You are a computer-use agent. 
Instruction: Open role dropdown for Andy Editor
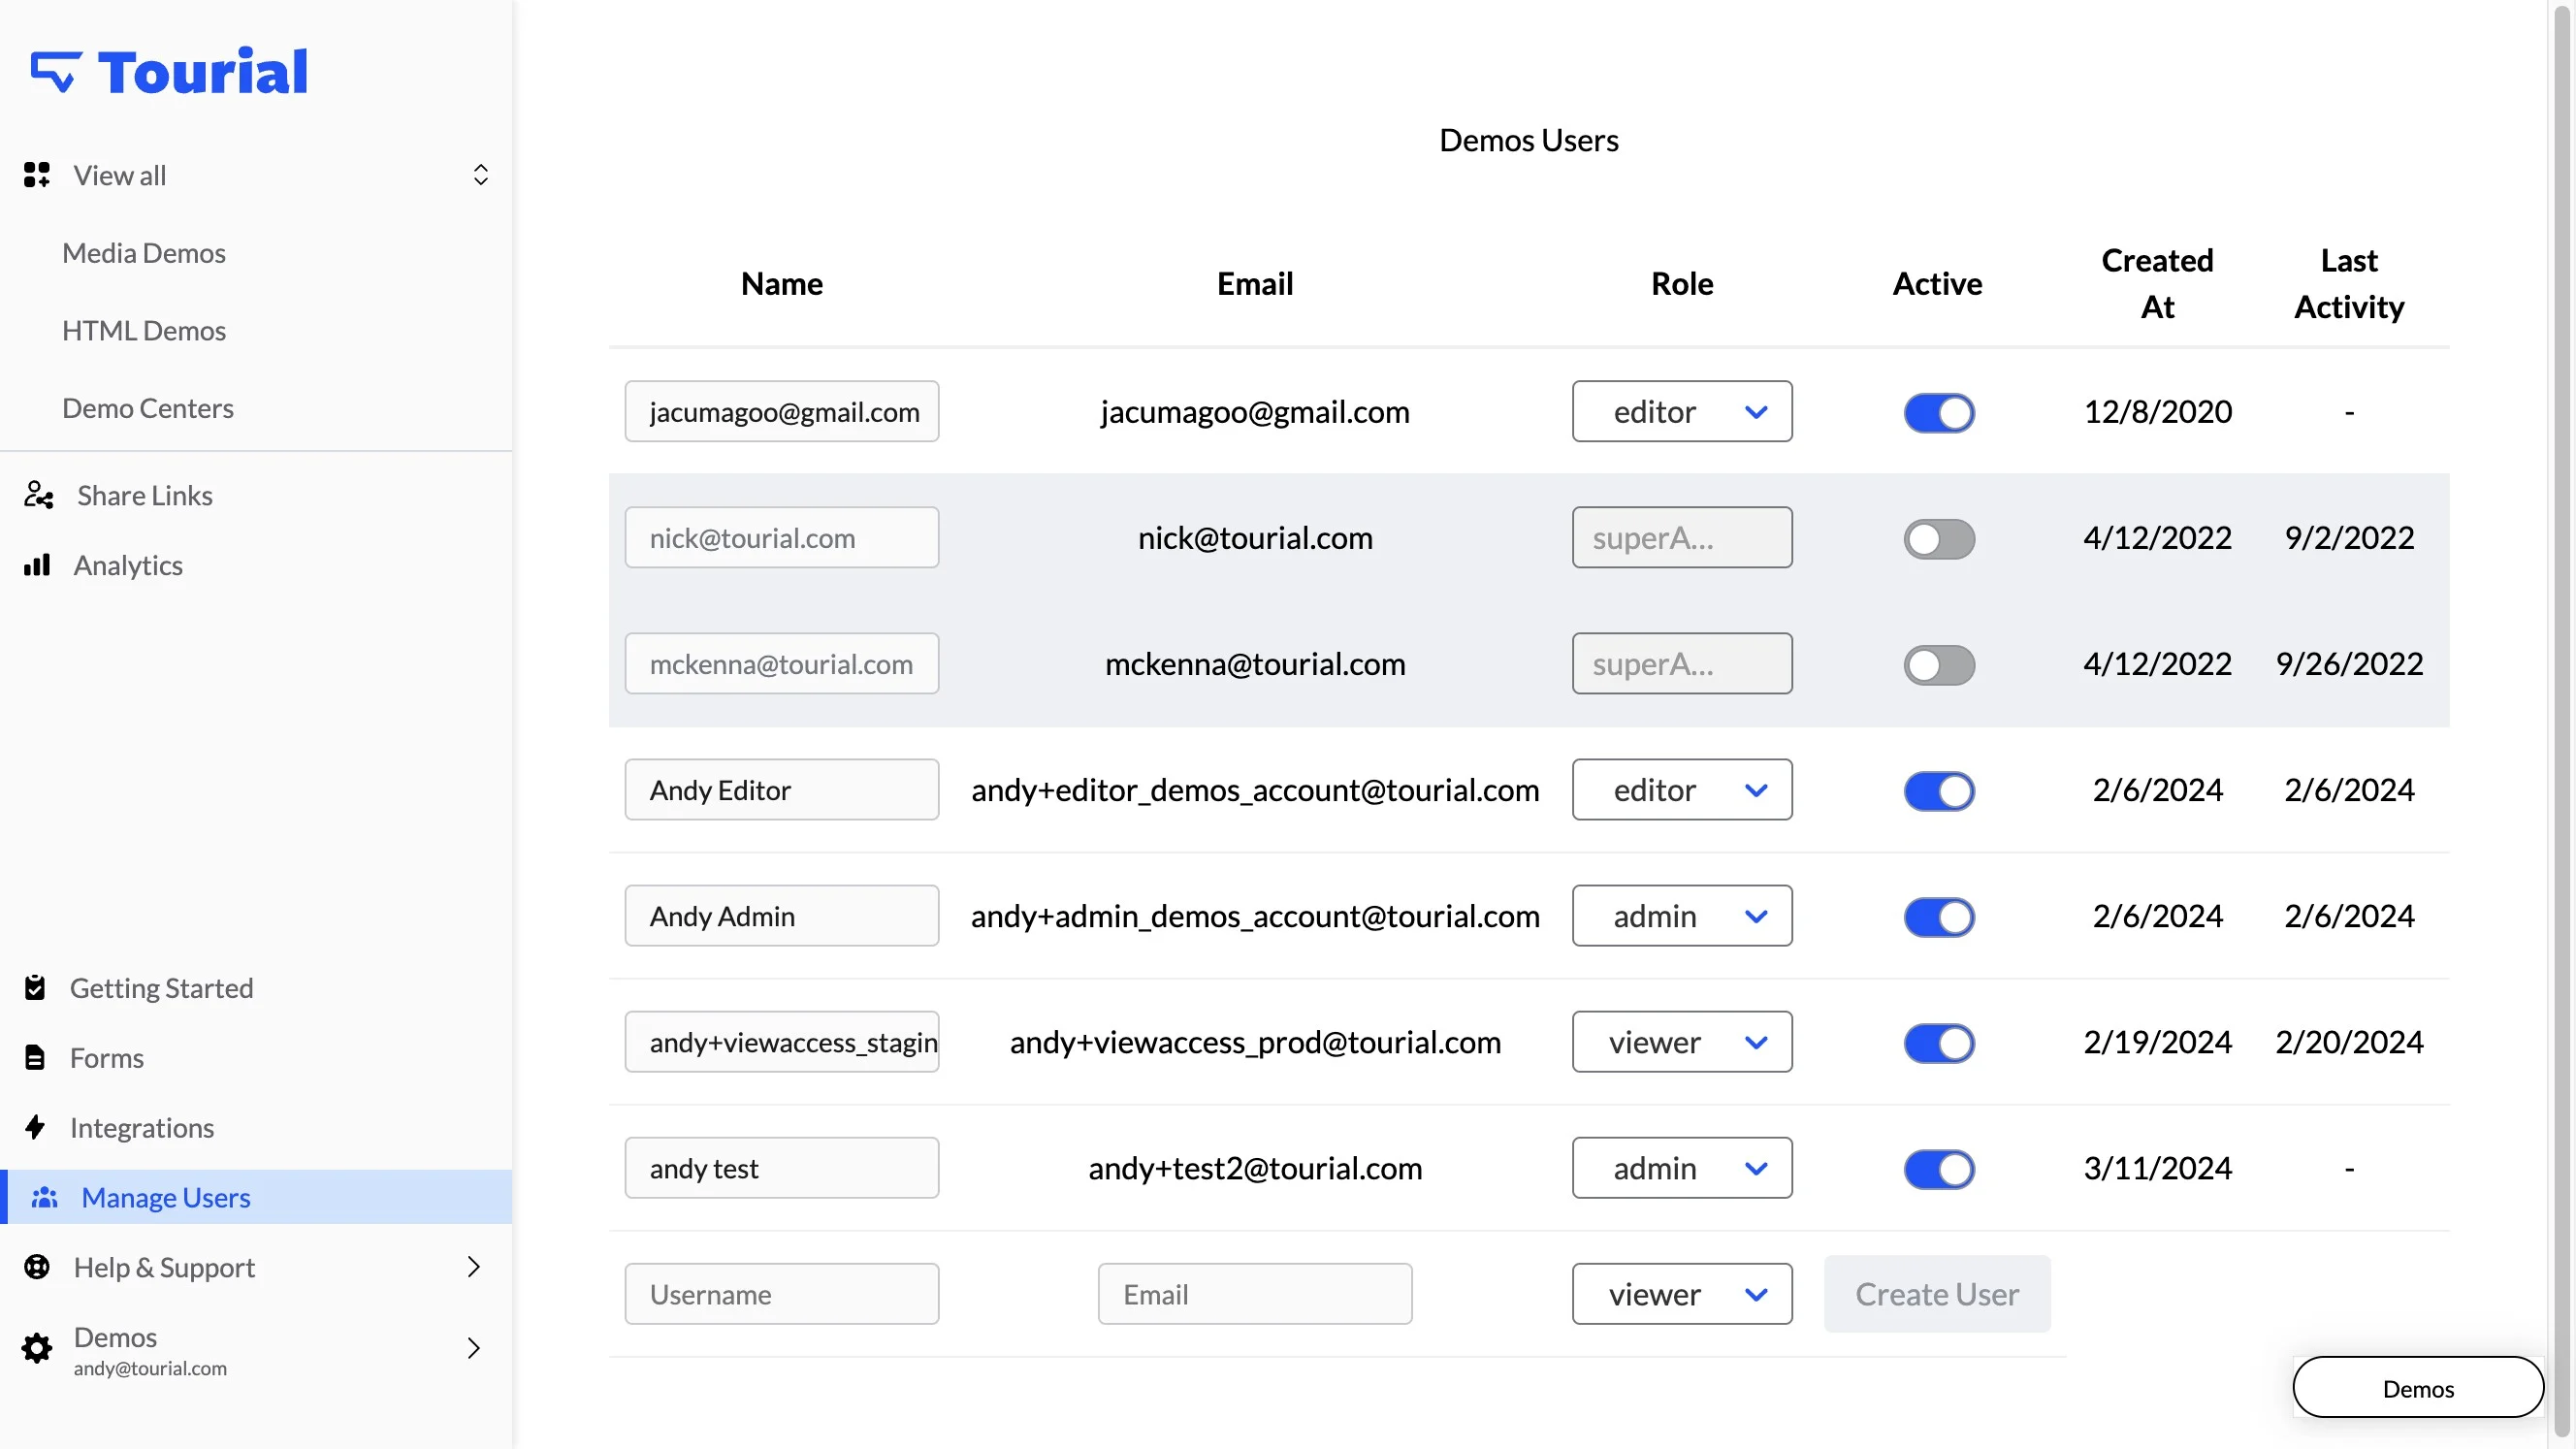click(1682, 789)
